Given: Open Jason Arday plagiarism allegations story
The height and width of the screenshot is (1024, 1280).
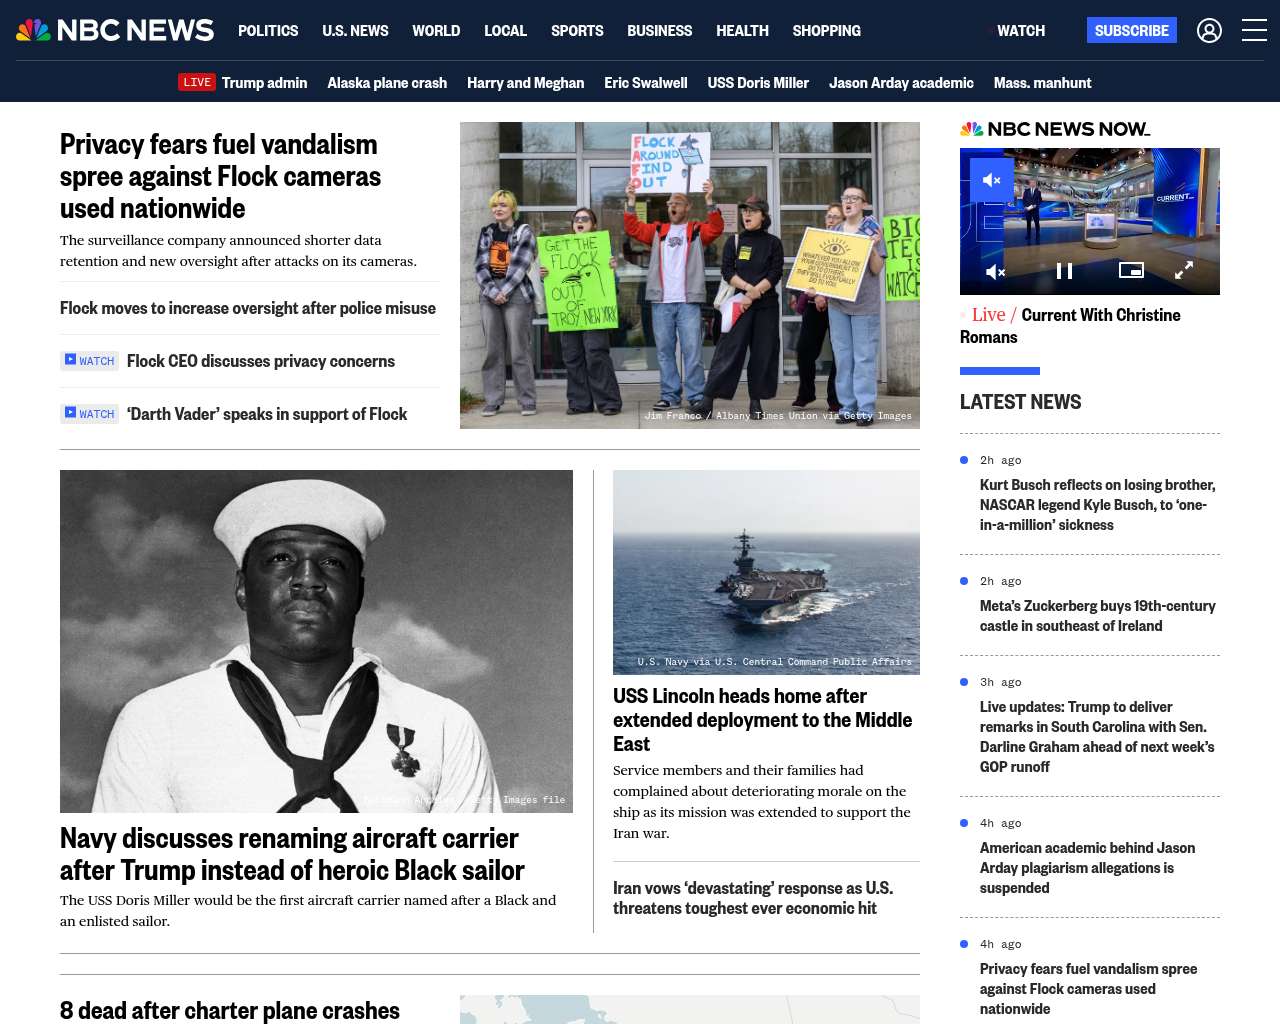Looking at the screenshot, I should (1087, 868).
